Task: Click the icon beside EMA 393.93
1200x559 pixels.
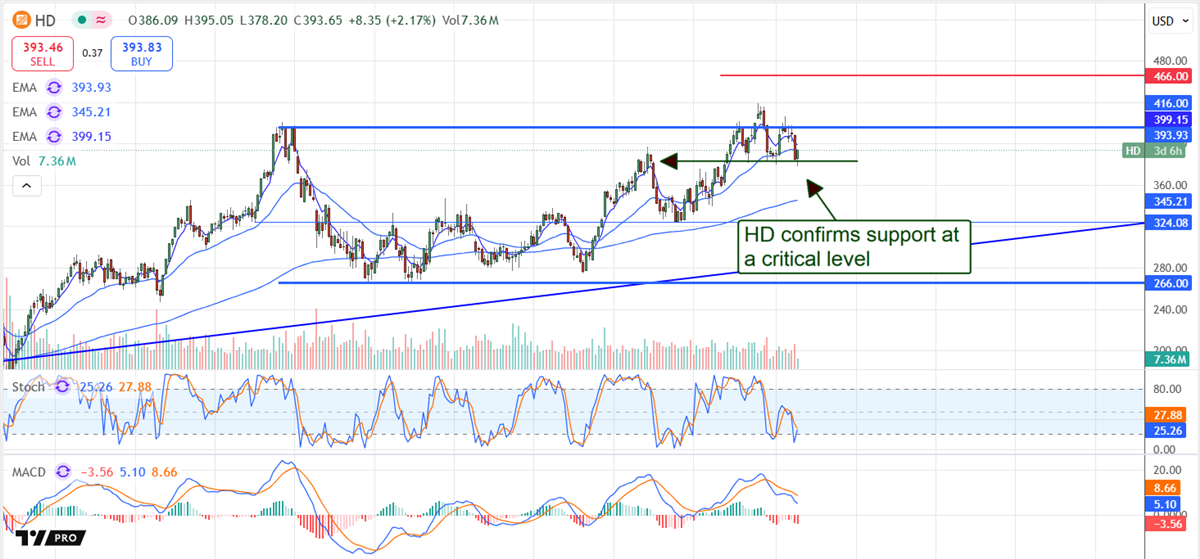Action: tap(53, 88)
